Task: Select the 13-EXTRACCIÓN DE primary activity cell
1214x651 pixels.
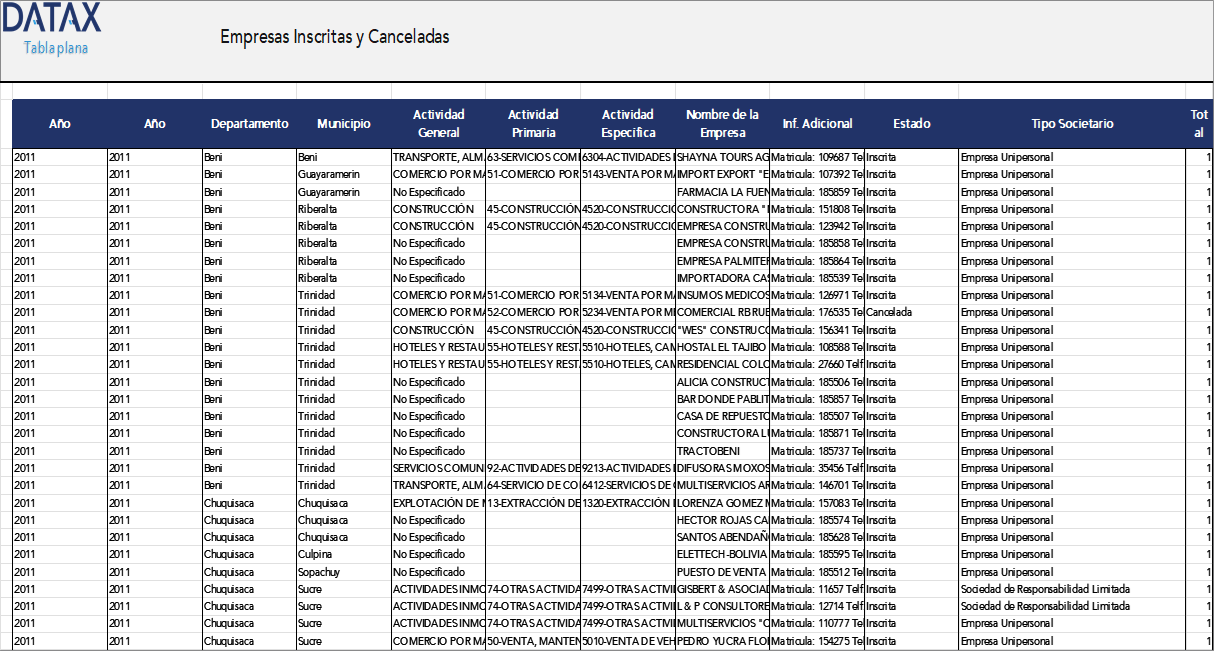Action: pos(533,503)
